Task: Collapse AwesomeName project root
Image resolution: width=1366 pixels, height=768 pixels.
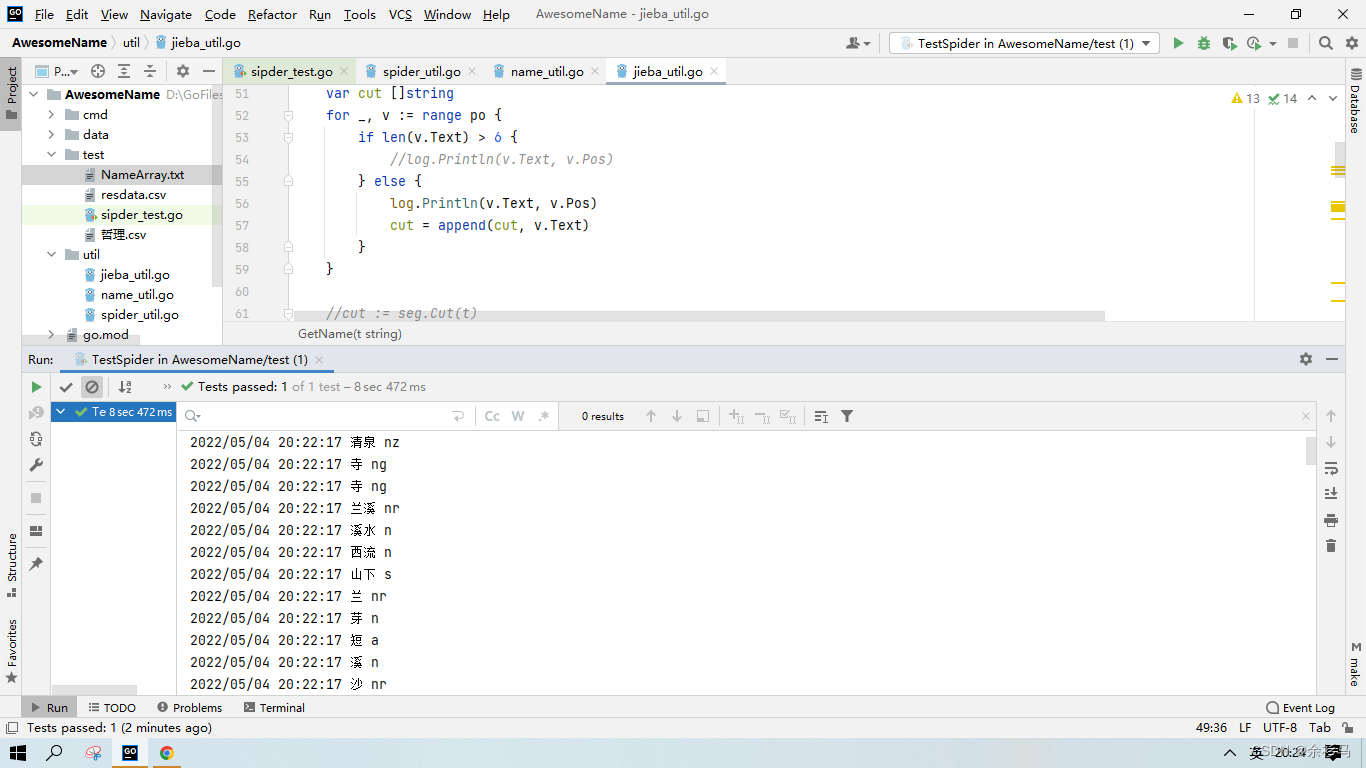Action: pos(33,95)
